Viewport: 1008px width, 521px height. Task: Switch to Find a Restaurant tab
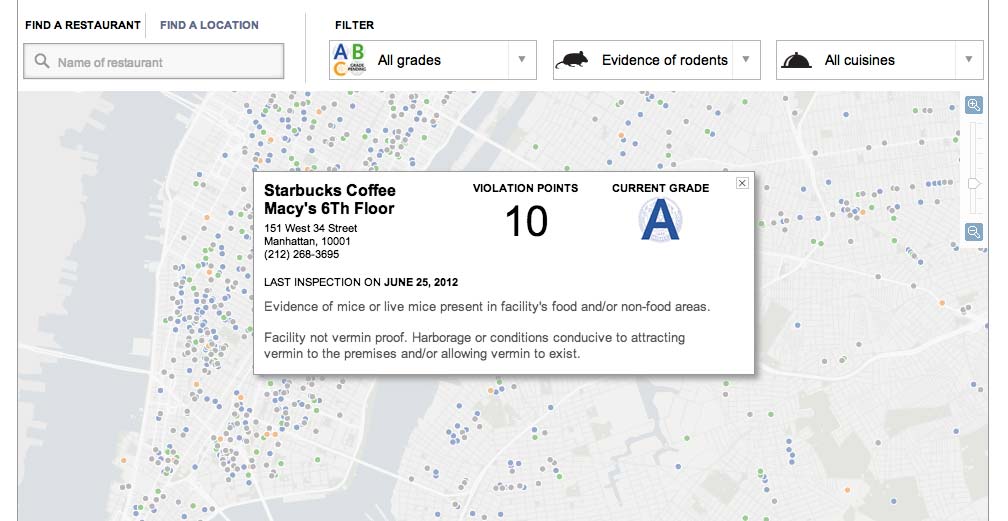83,25
